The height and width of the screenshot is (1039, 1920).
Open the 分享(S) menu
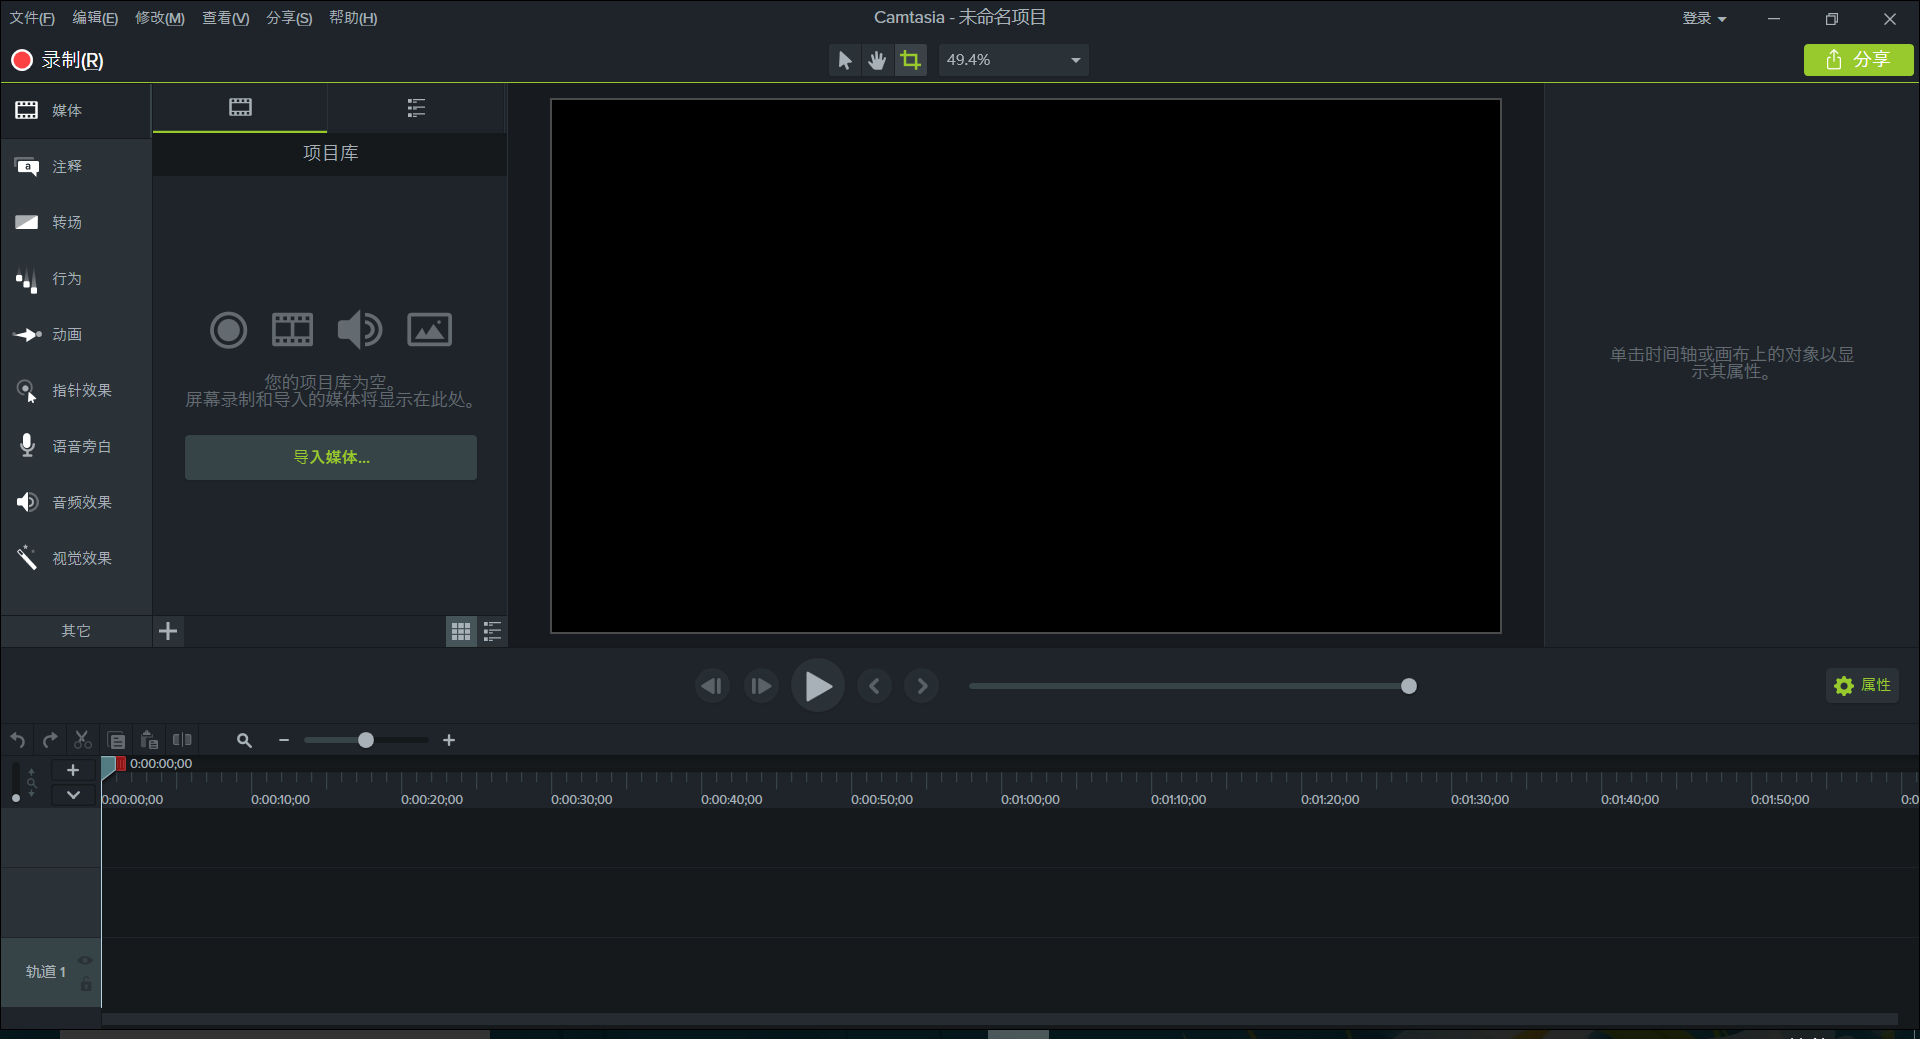pos(289,18)
